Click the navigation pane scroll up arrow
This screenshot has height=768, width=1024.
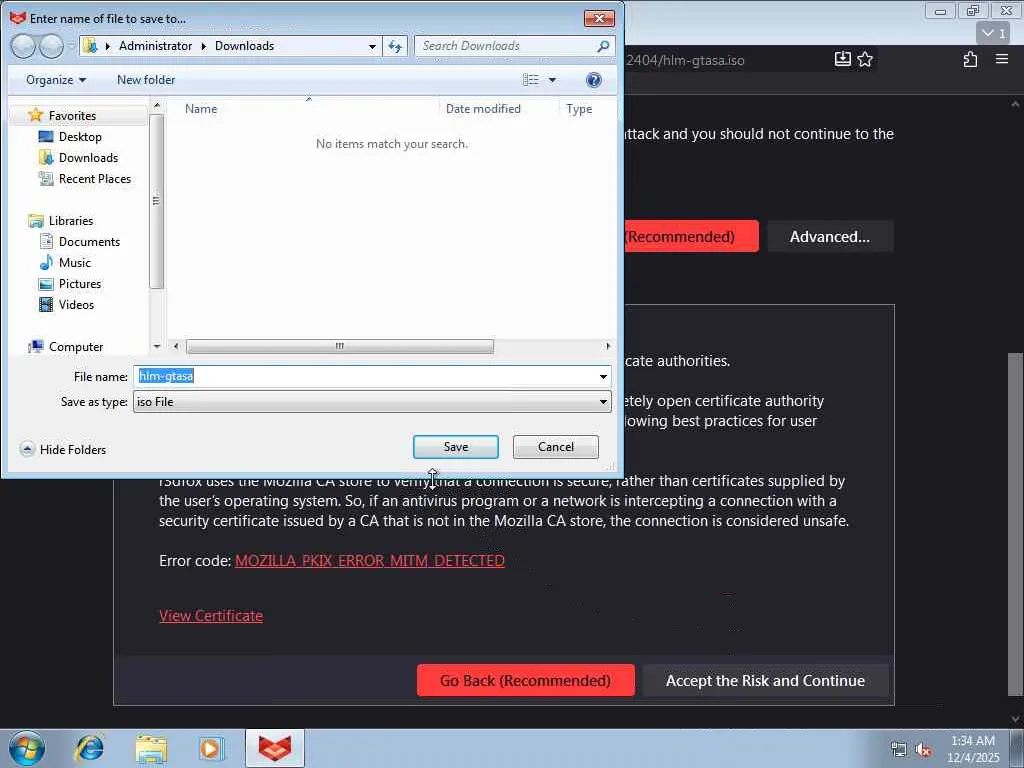(156, 105)
